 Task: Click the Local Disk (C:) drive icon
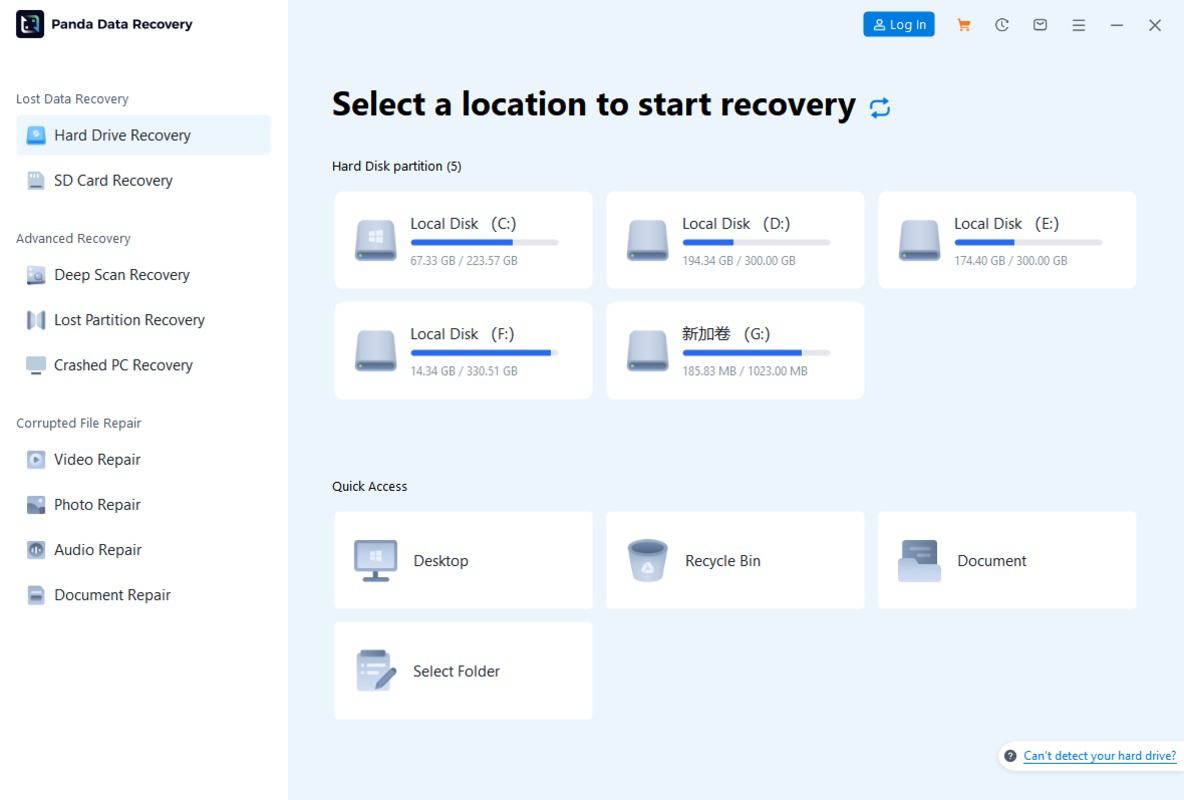tap(376, 240)
